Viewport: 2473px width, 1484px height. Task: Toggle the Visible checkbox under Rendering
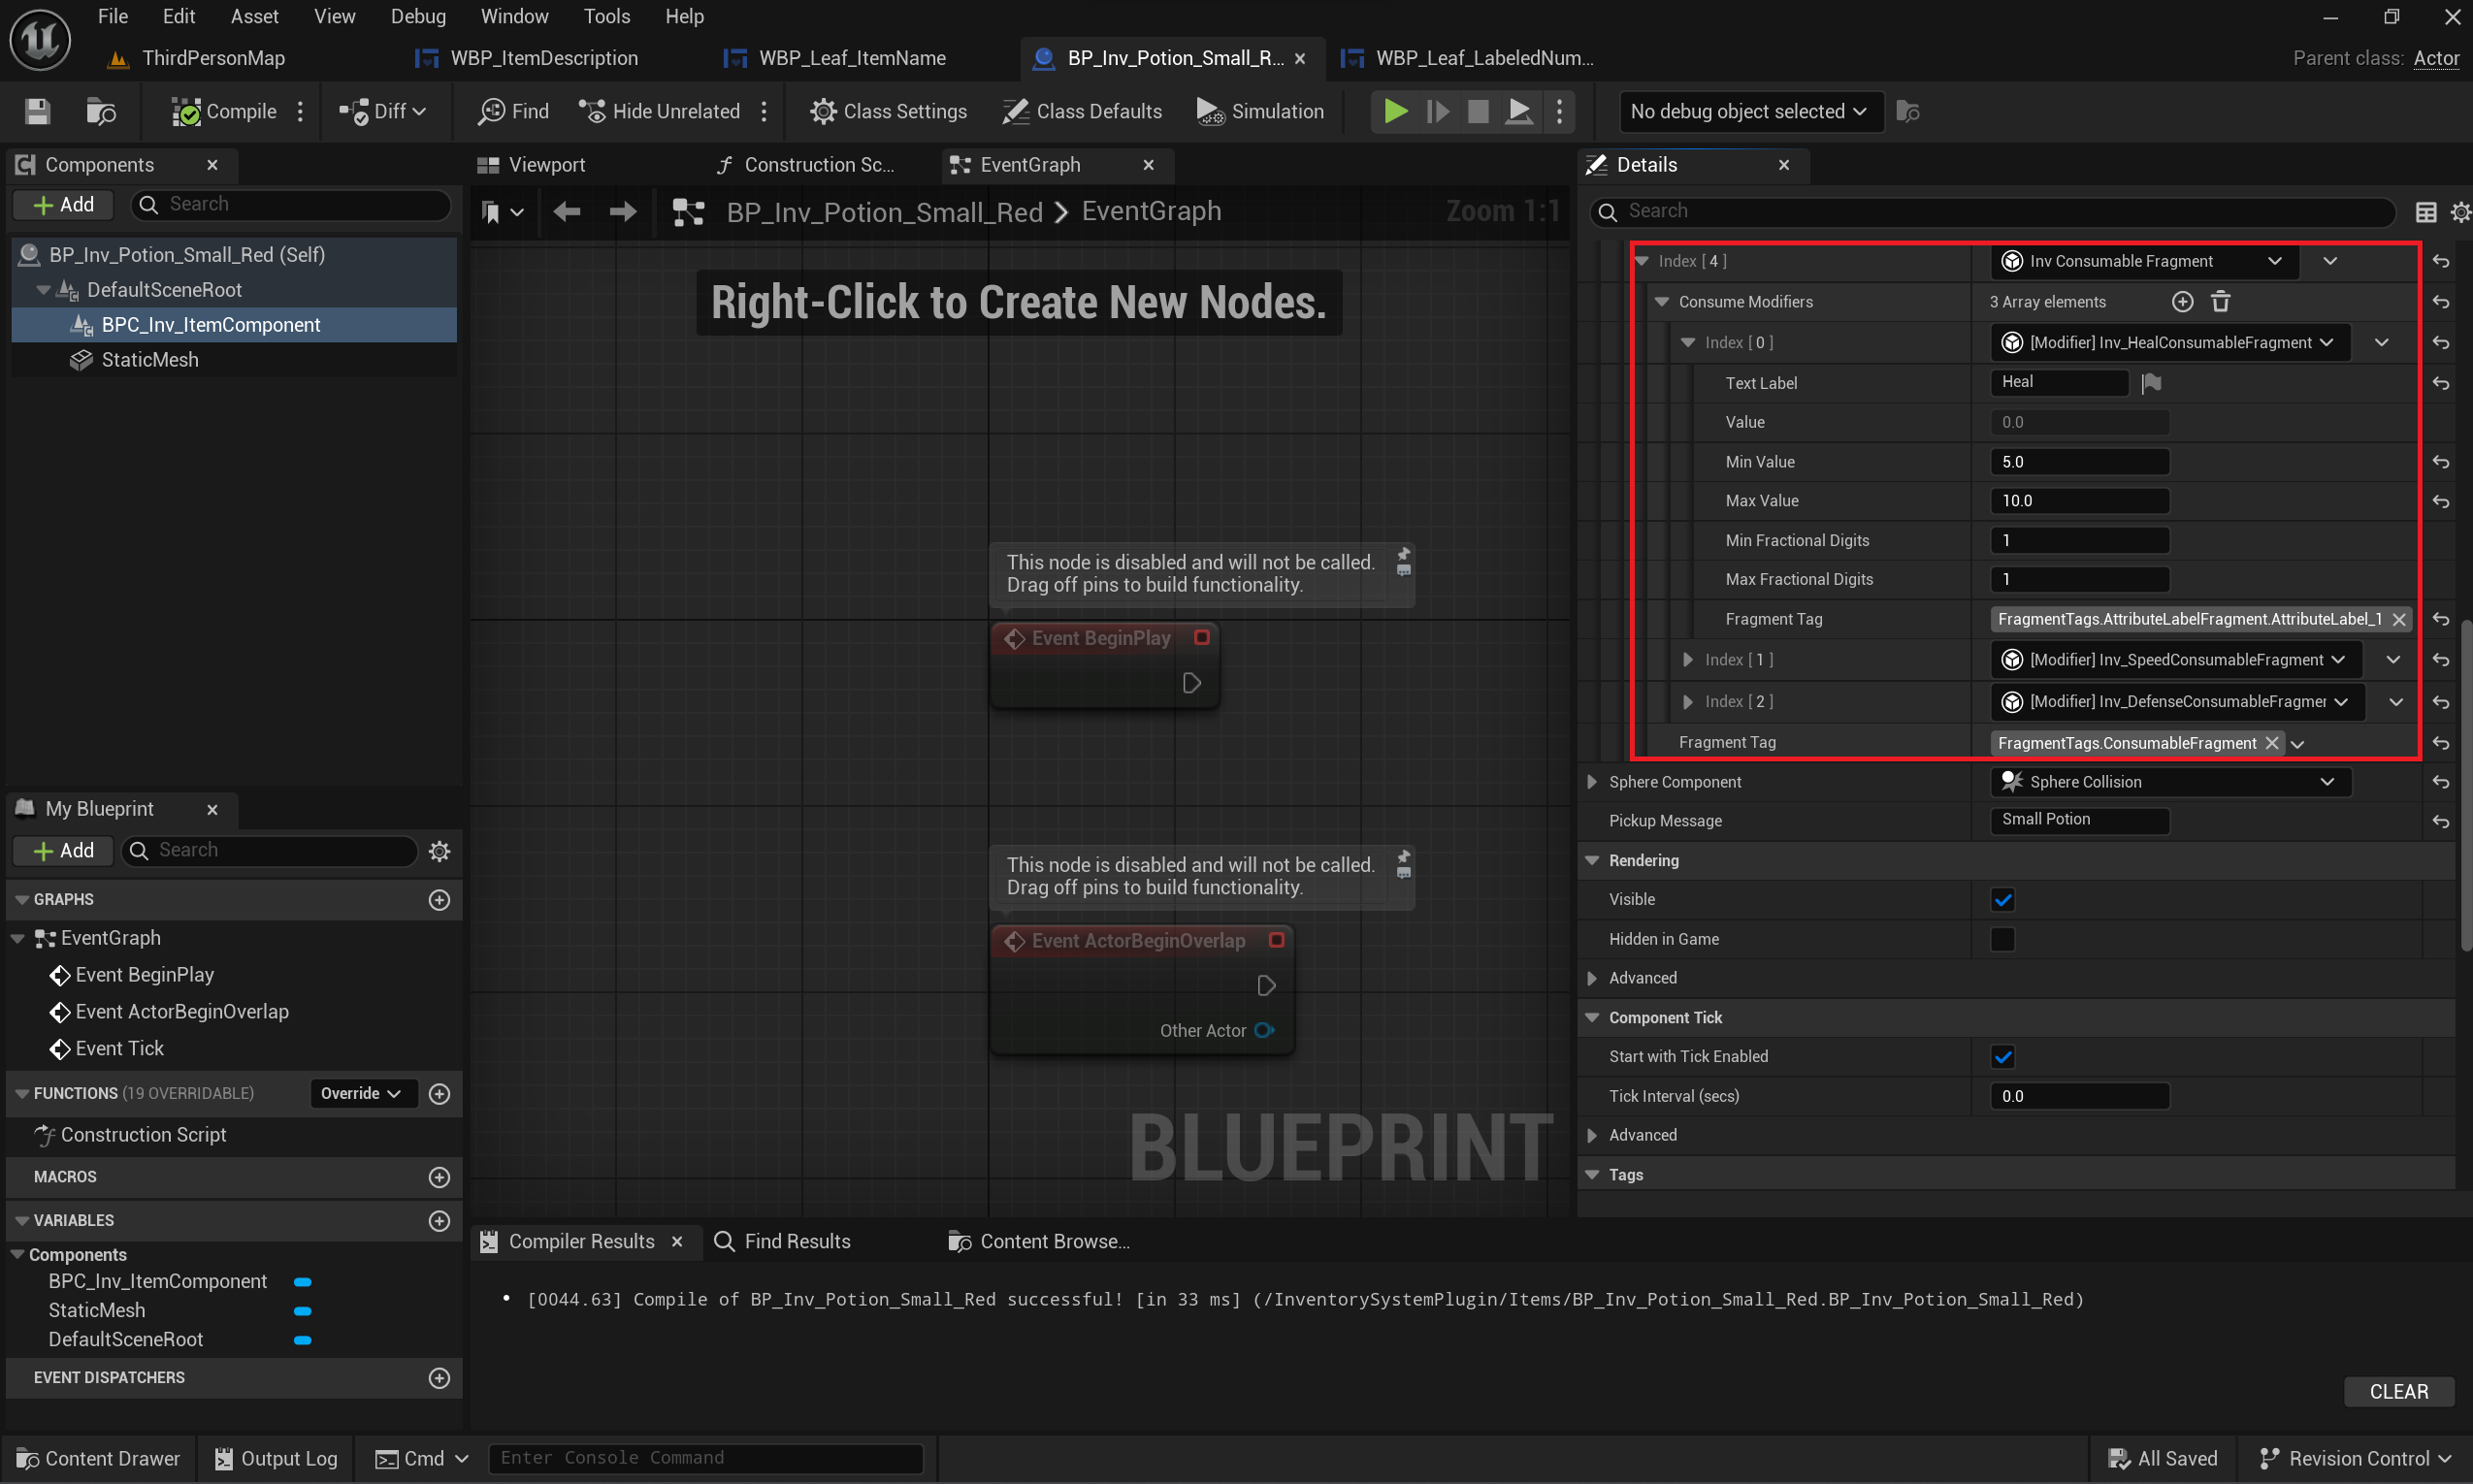tap(2002, 900)
